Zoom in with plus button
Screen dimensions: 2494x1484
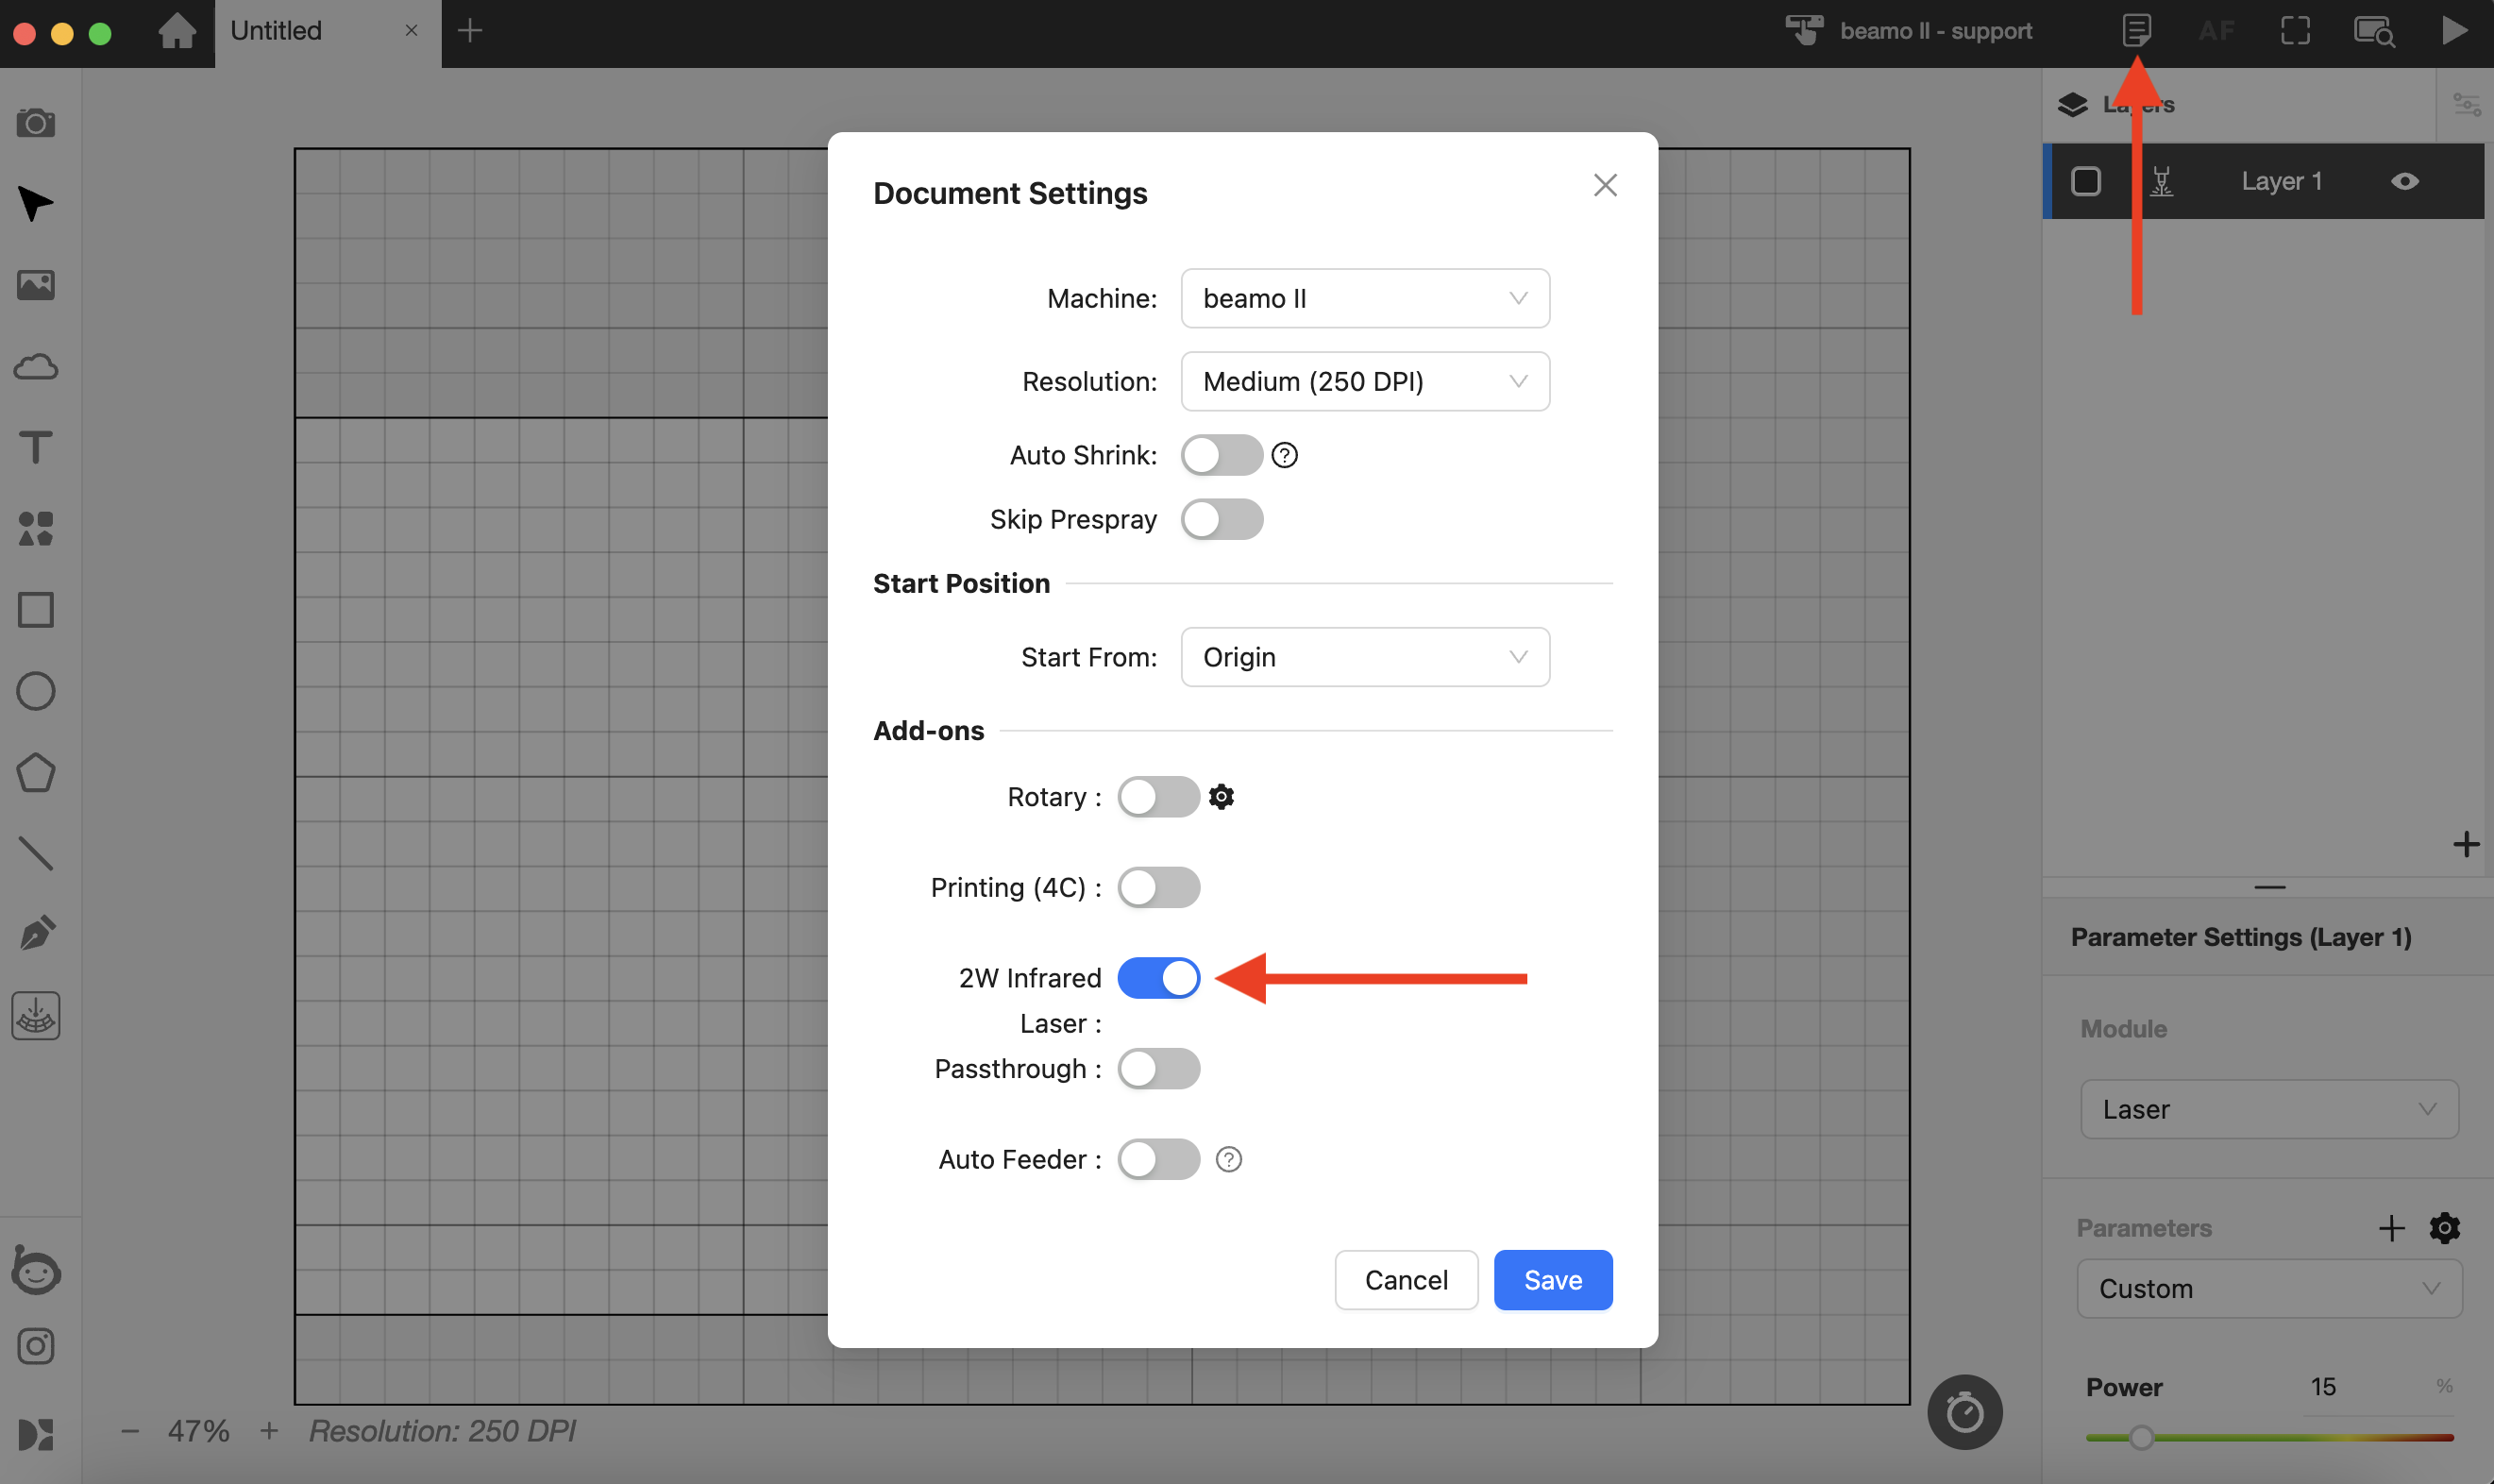pos(268,1431)
